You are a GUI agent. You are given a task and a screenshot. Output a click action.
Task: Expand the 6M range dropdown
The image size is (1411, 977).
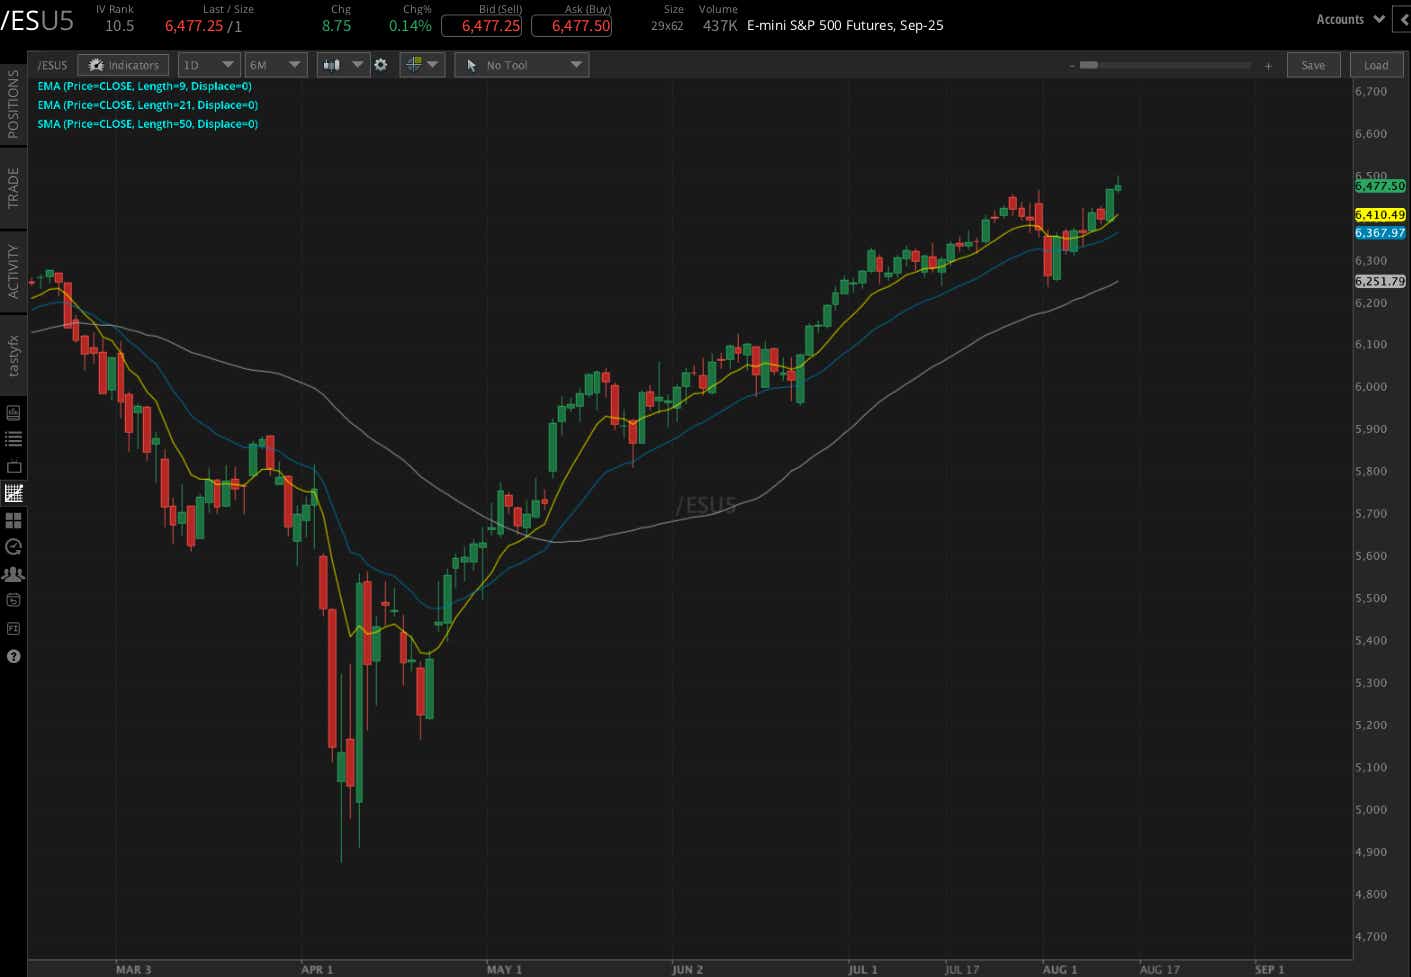pos(276,64)
